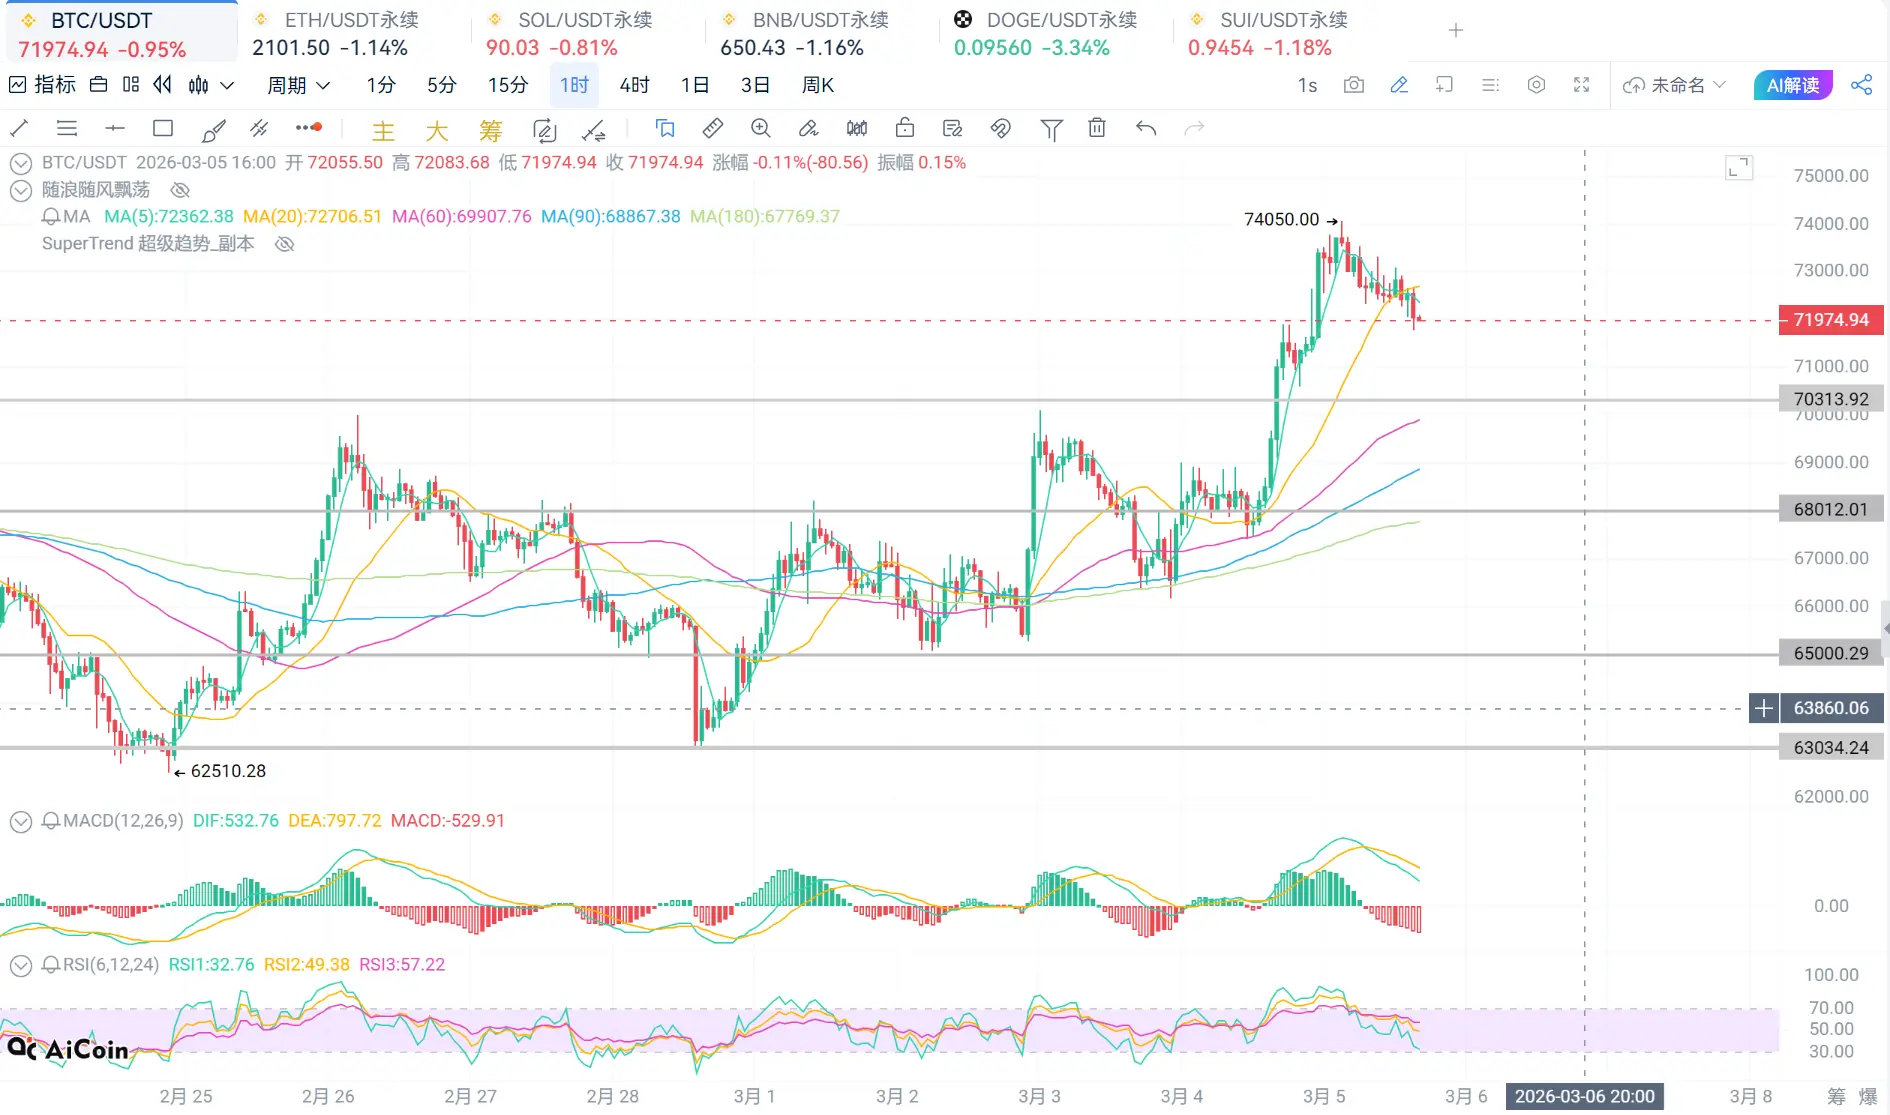
Task: Toggle the lock drawings padlock
Action: [x=905, y=128]
